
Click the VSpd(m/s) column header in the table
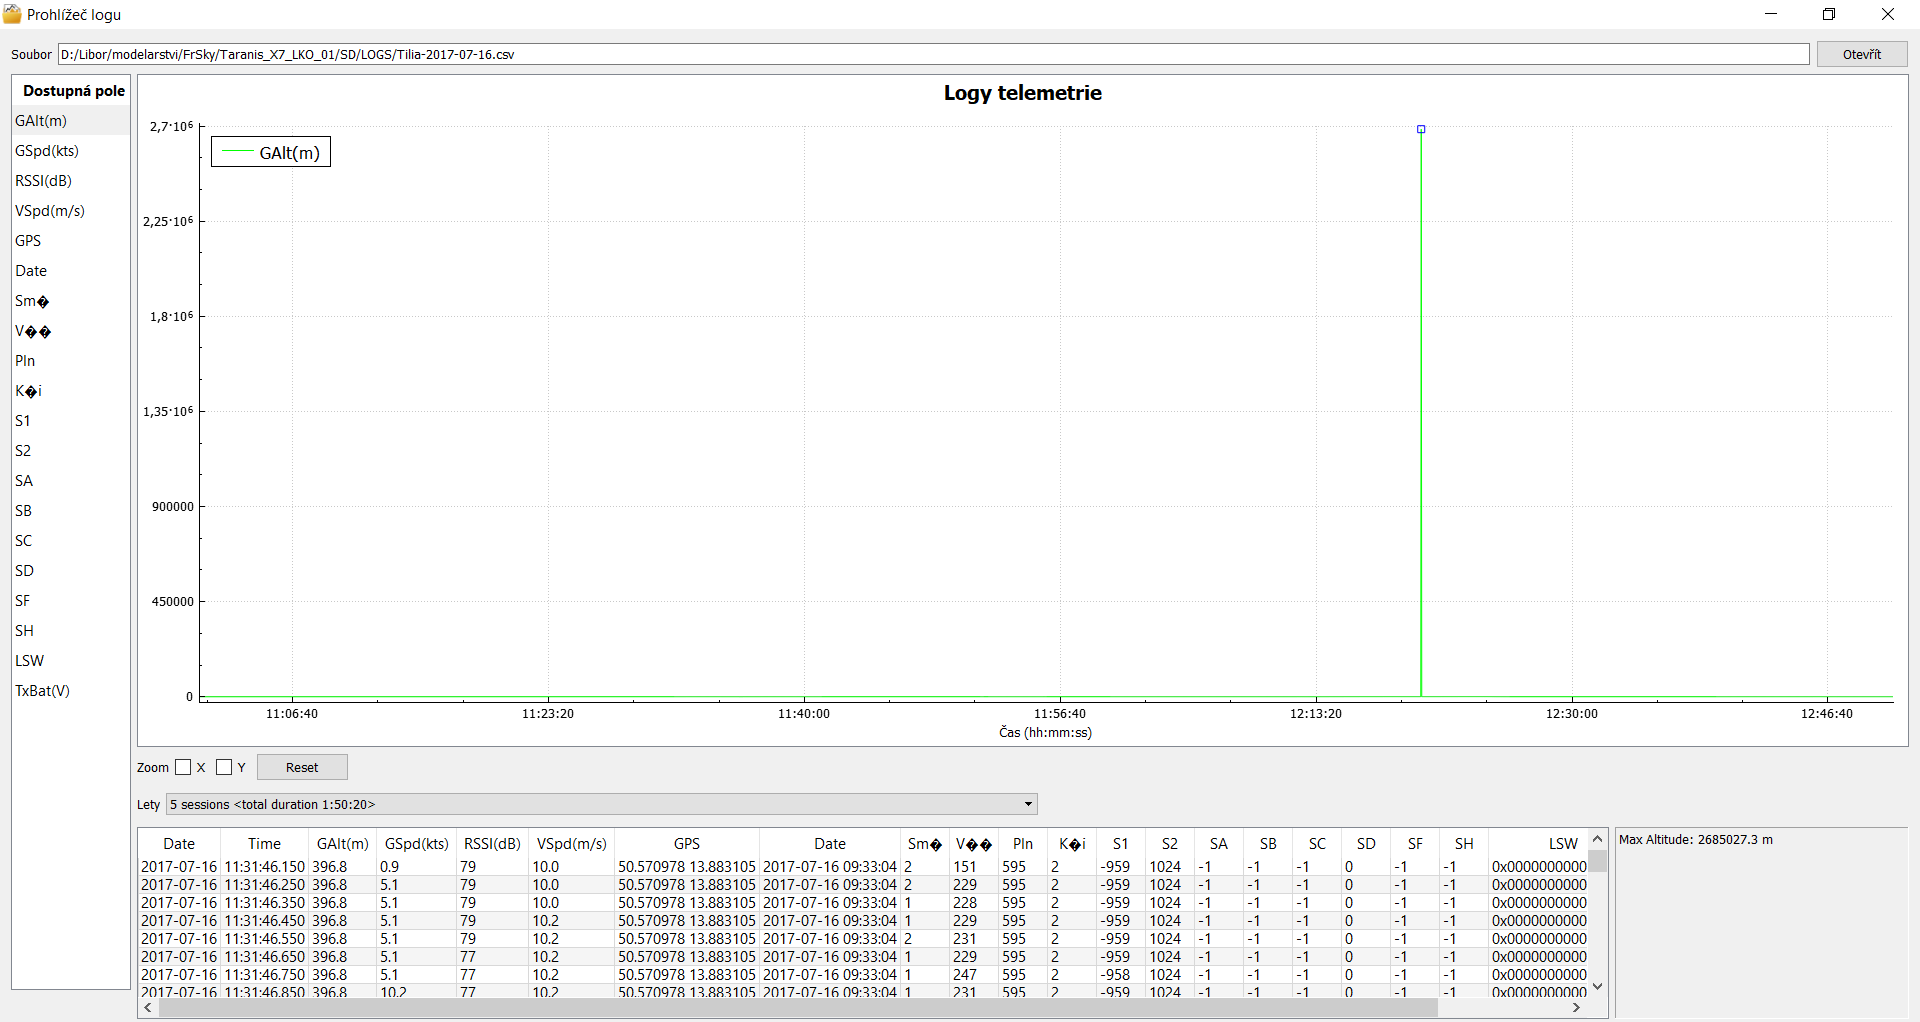pyautogui.click(x=571, y=843)
